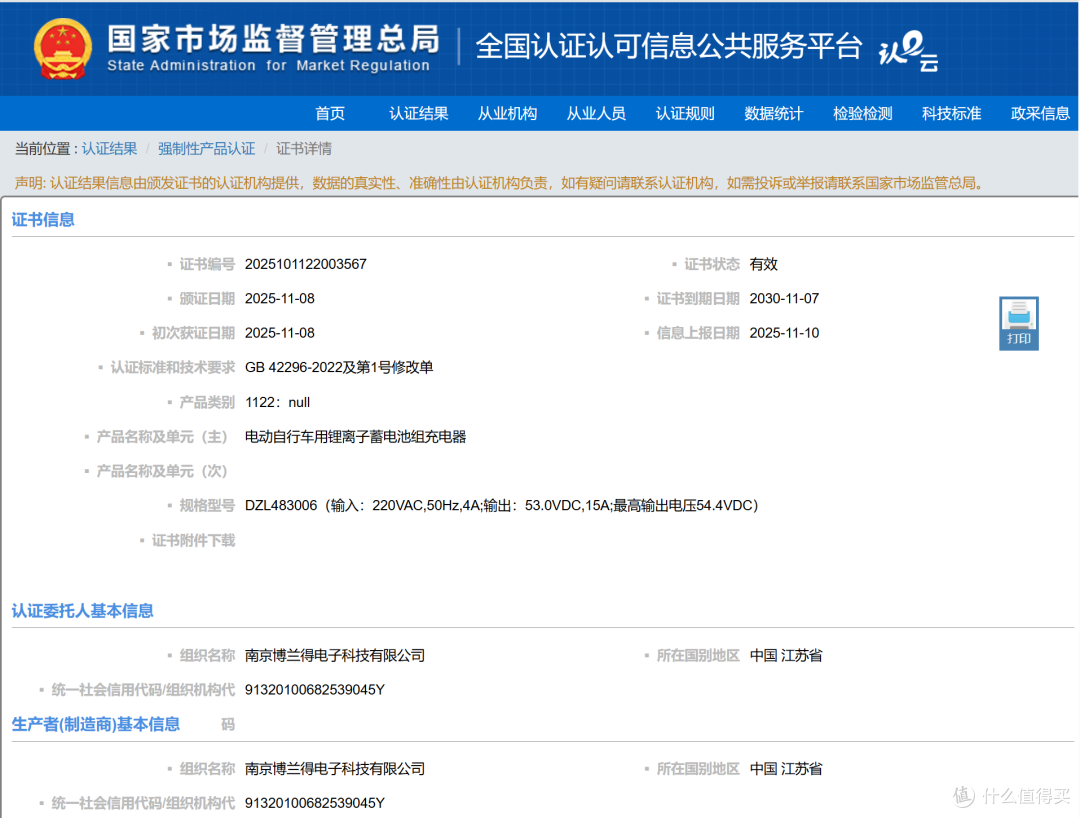The width and height of the screenshot is (1080, 818).
Task: Click the applicant's organization name 南京博兰得电子科技有限公司
Action: (335, 656)
